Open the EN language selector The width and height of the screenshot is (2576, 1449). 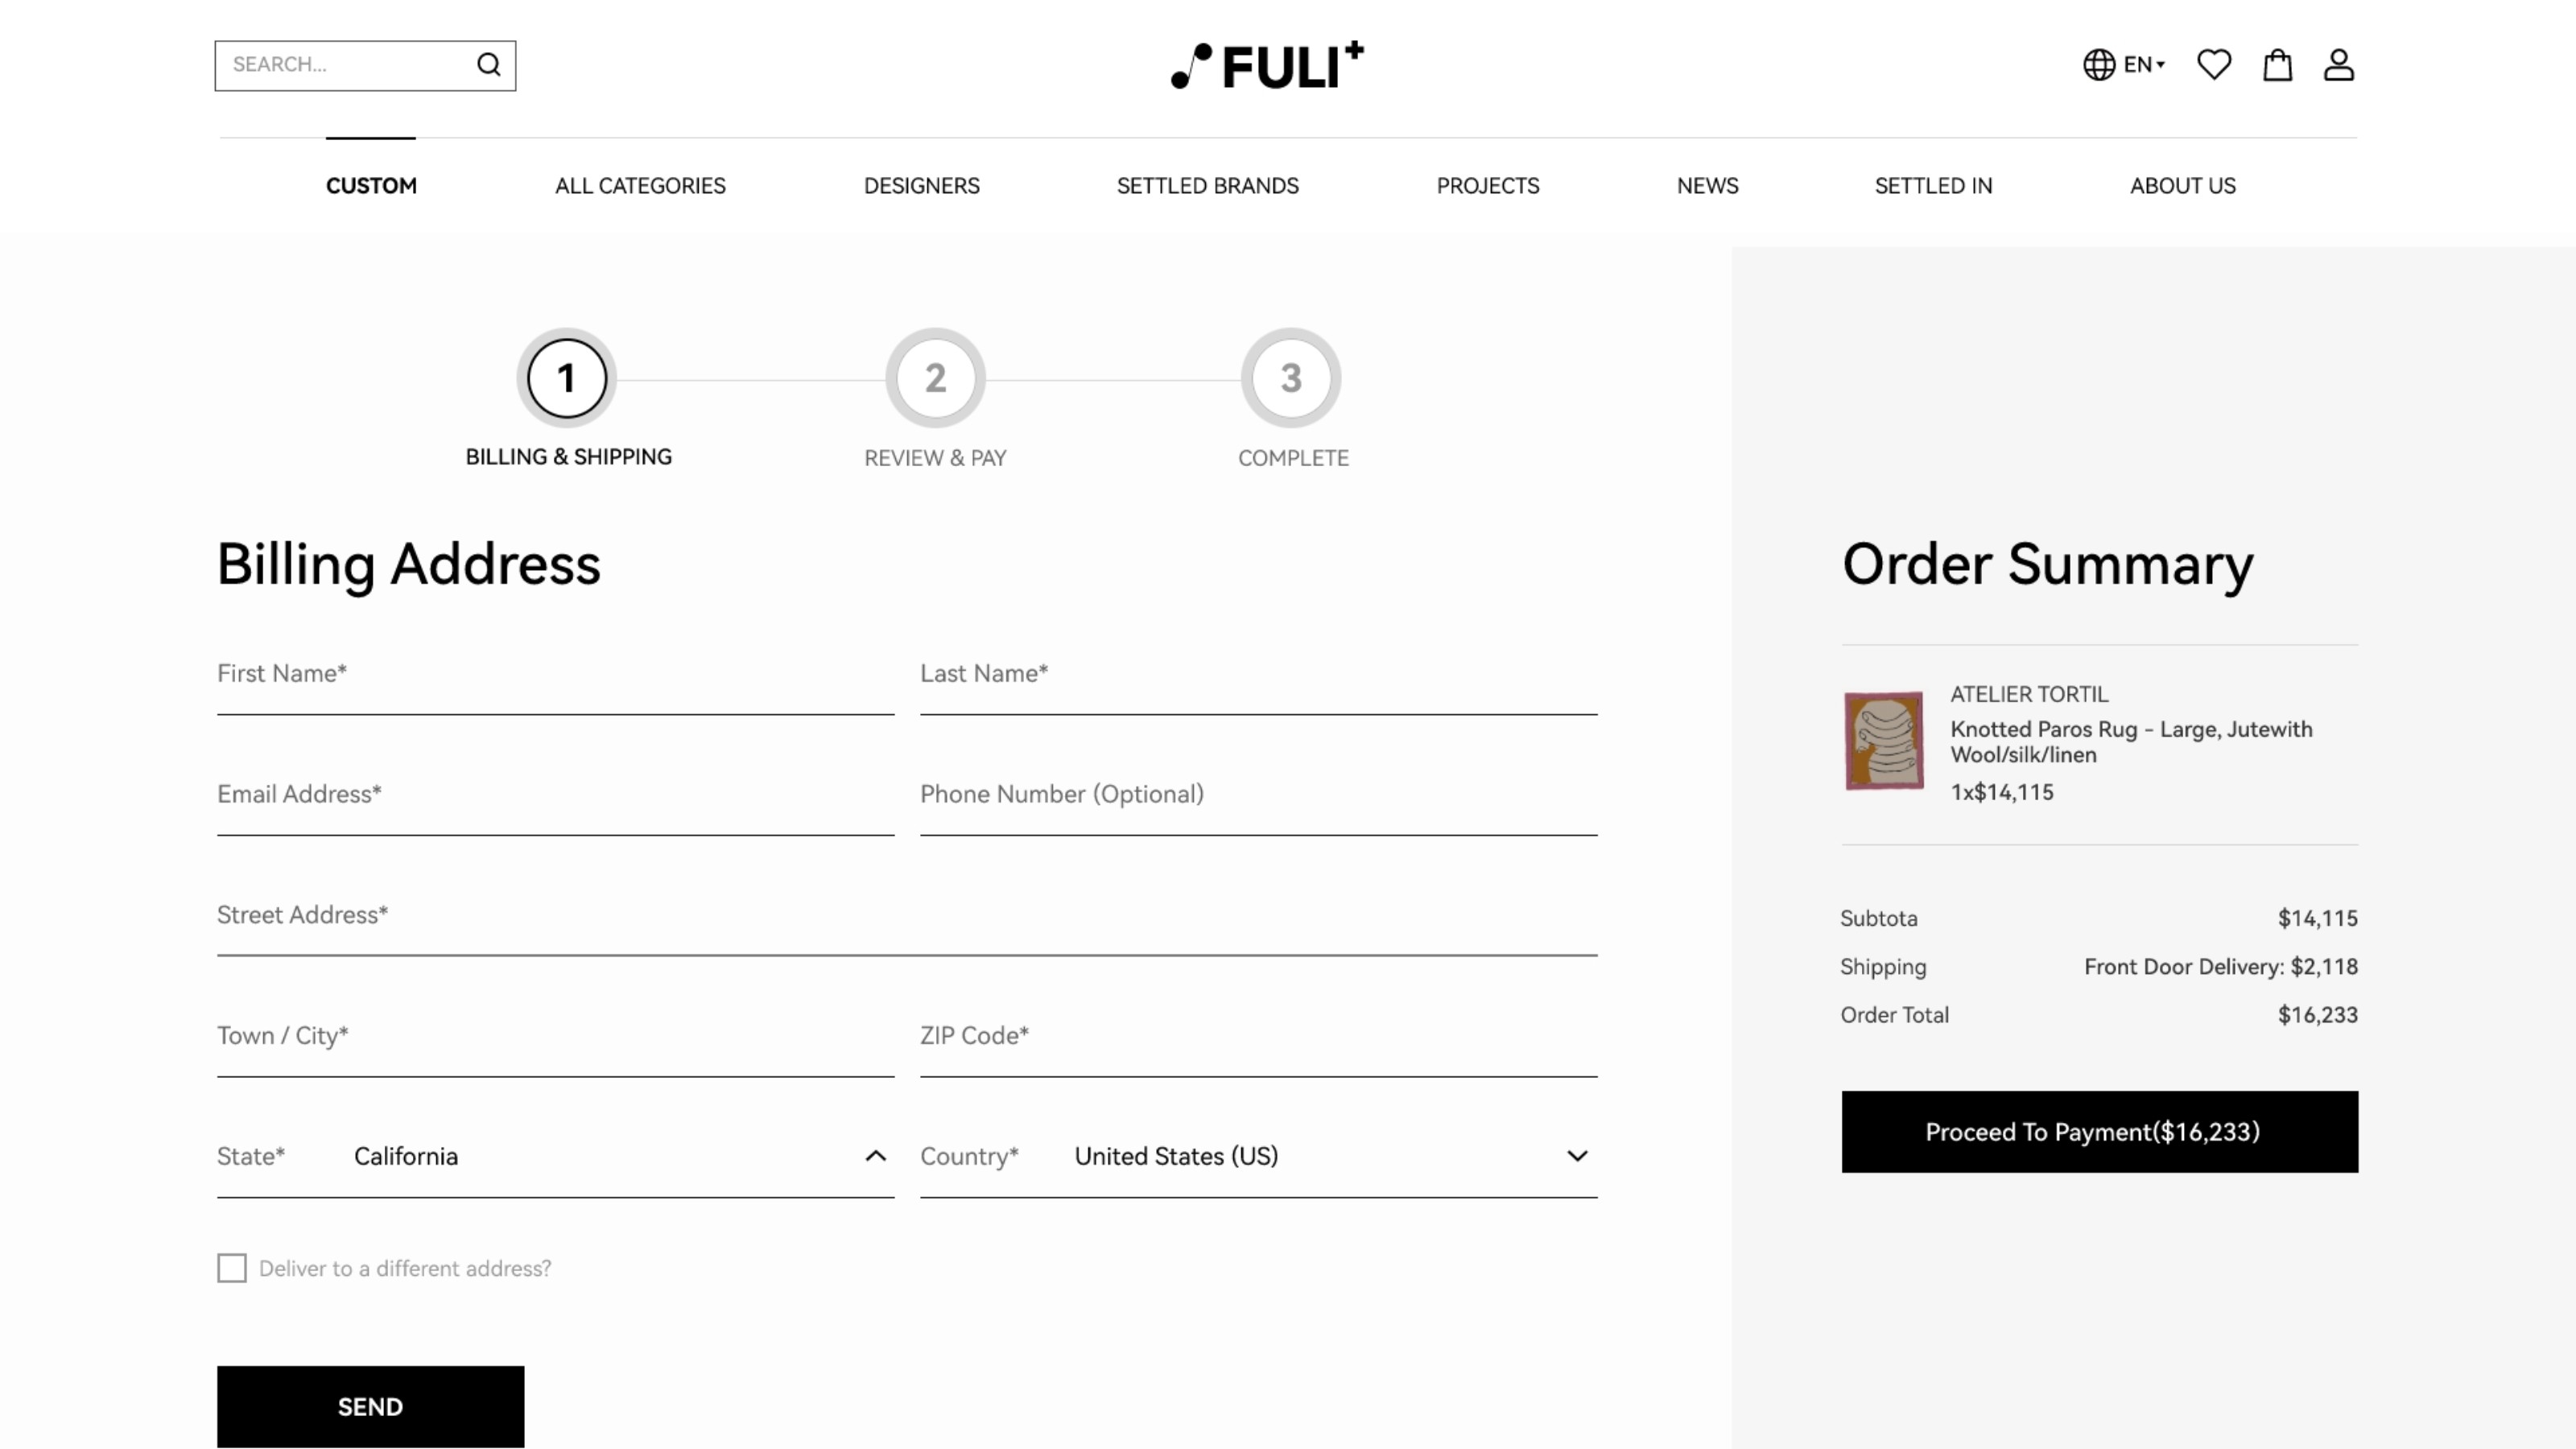(2144, 65)
